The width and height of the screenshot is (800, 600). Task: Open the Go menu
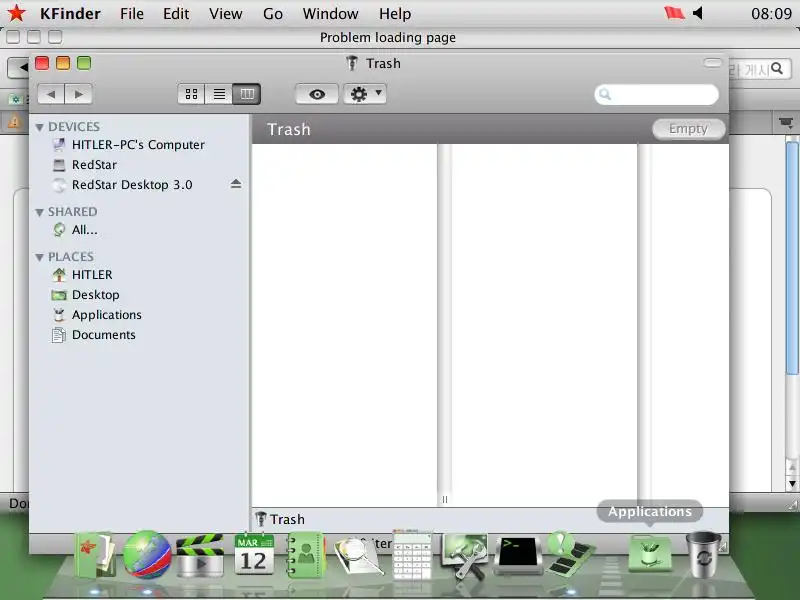[x=273, y=14]
